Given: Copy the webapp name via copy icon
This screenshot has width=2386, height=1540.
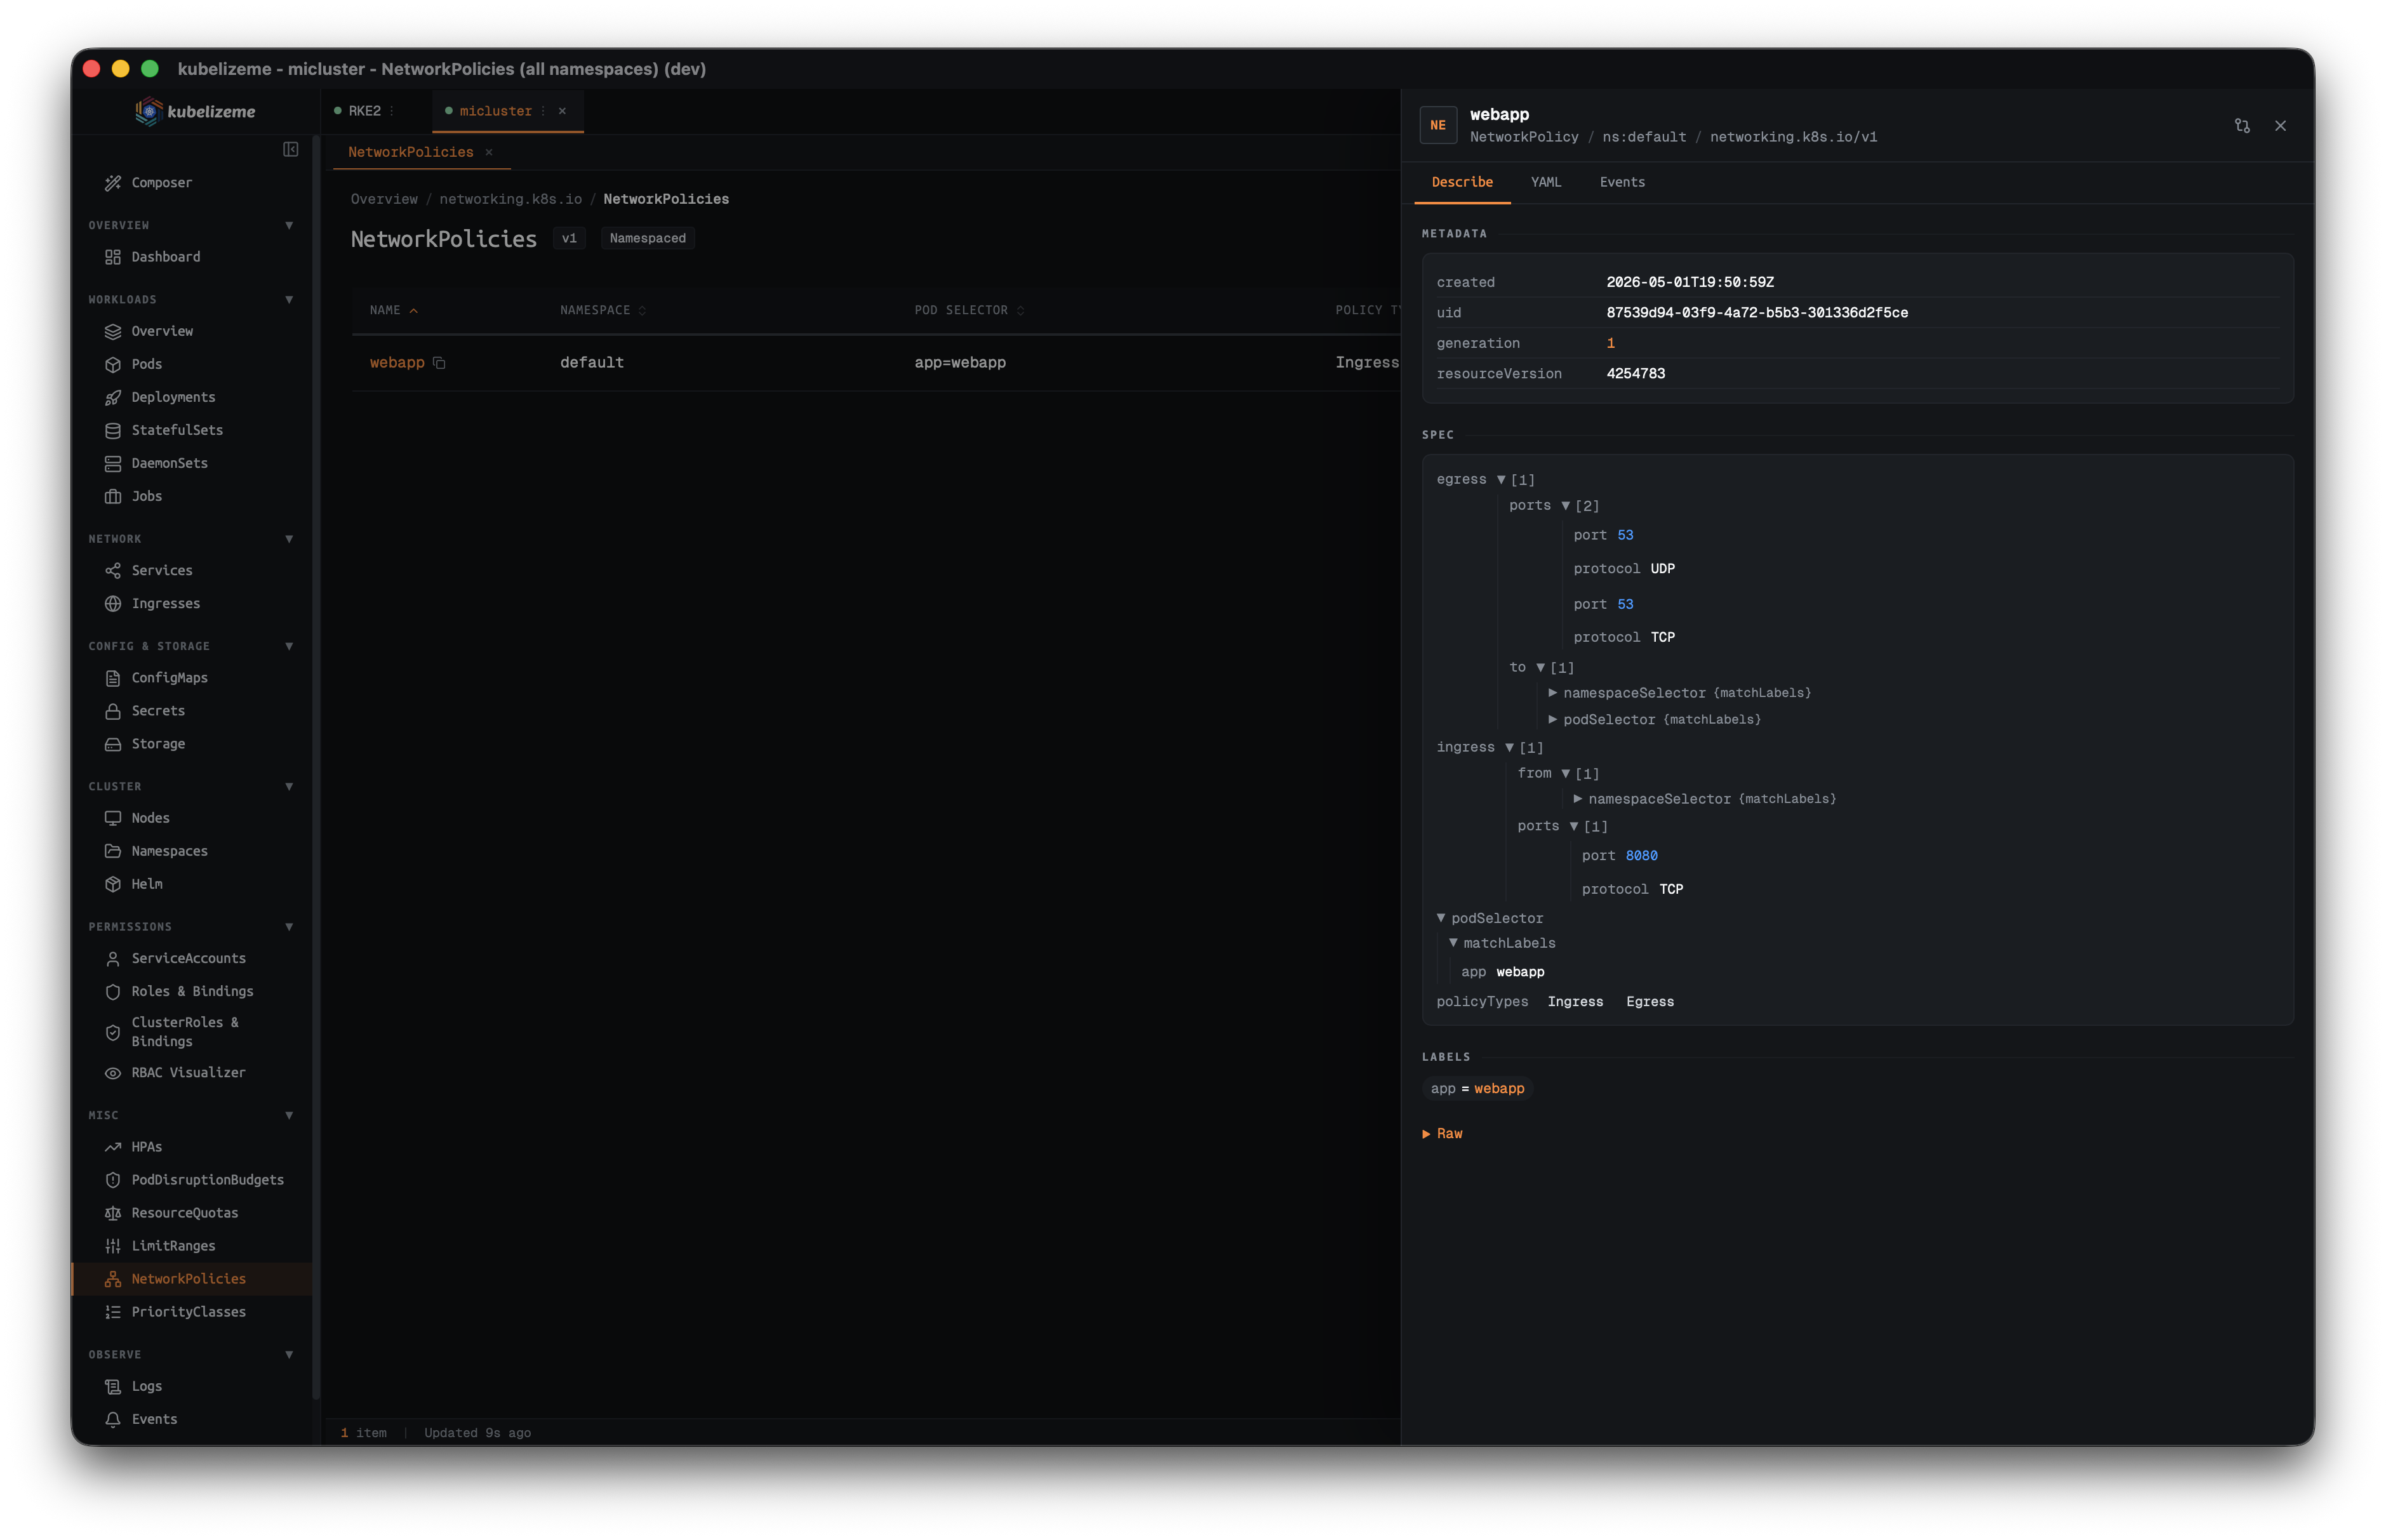Looking at the screenshot, I should coord(439,363).
